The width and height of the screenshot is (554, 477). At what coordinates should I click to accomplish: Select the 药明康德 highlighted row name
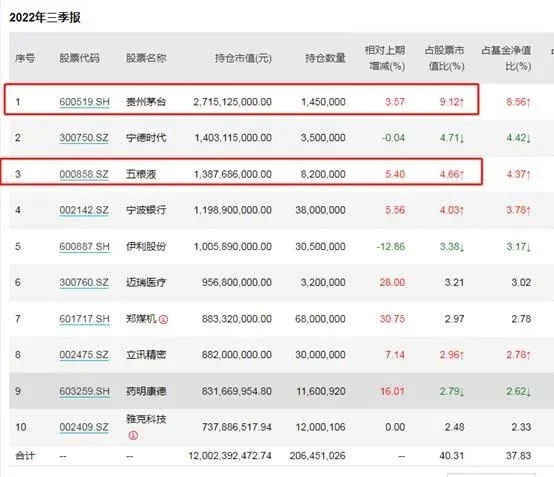tap(146, 391)
